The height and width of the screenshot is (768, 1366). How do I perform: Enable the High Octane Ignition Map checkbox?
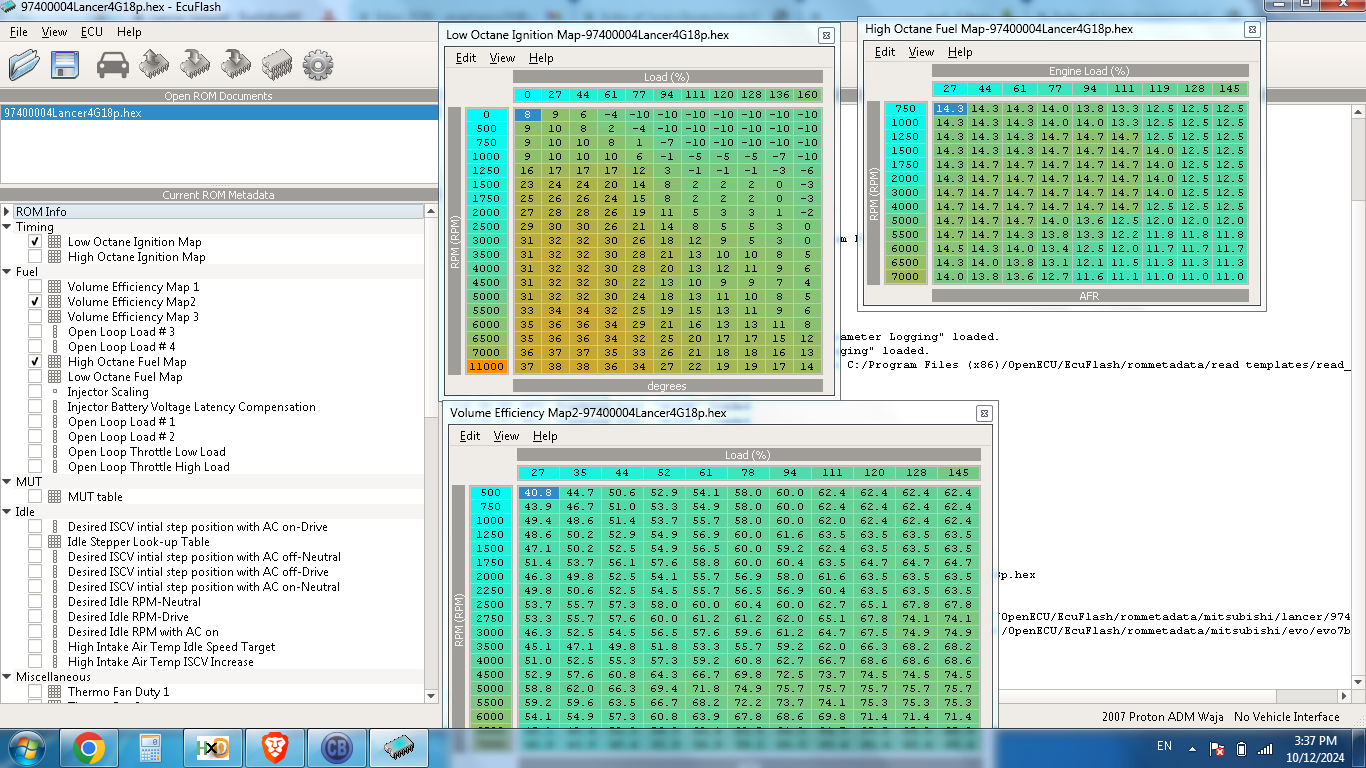coord(35,257)
